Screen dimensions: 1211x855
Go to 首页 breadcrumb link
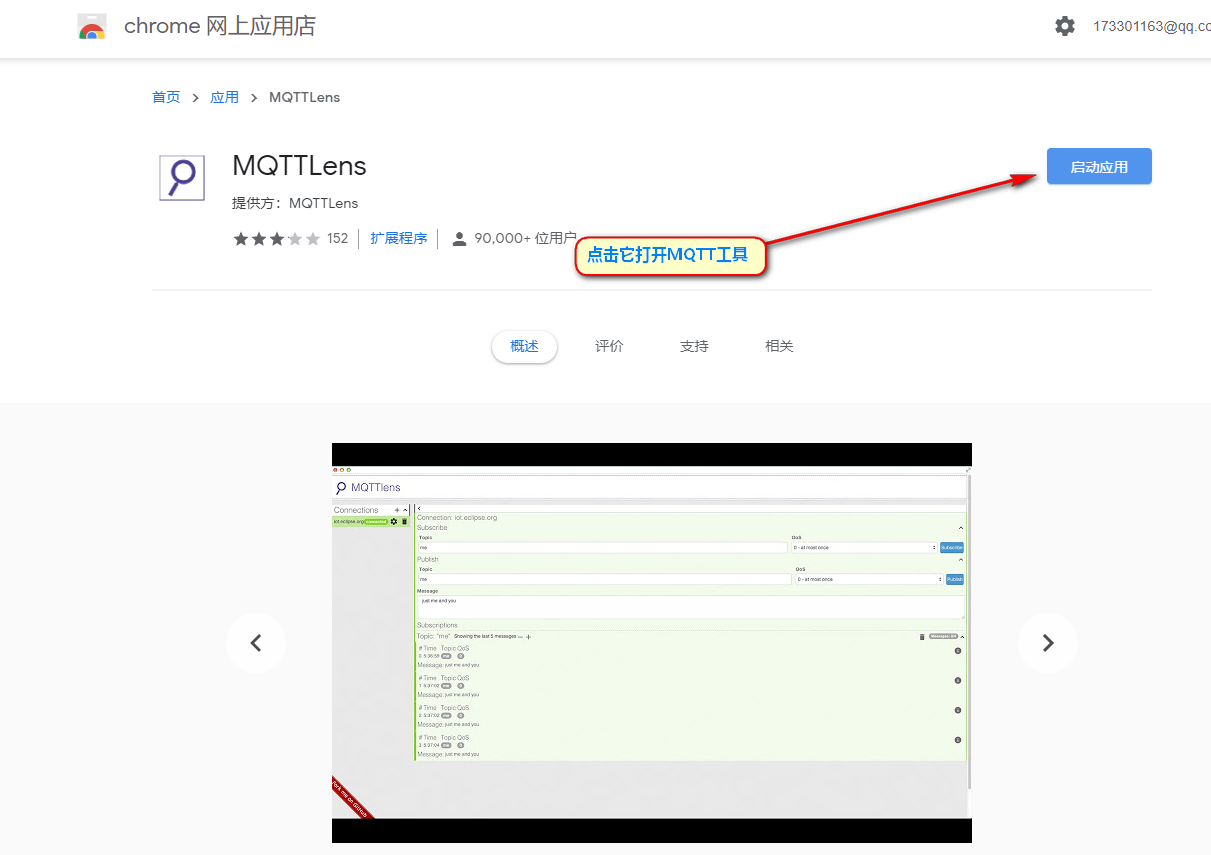click(166, 97)
